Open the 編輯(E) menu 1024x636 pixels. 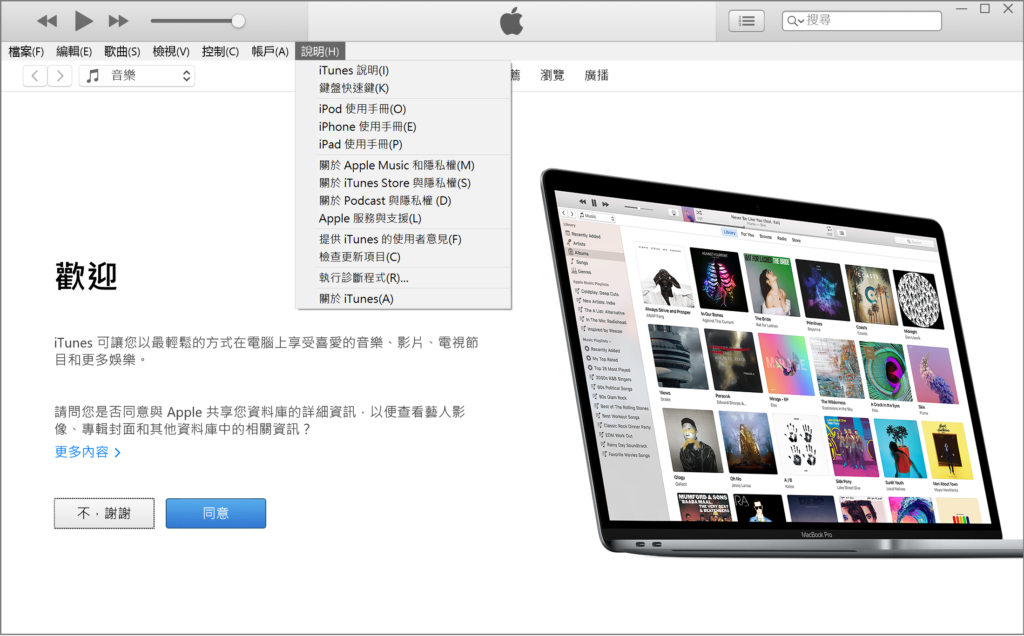pos(74,52)
